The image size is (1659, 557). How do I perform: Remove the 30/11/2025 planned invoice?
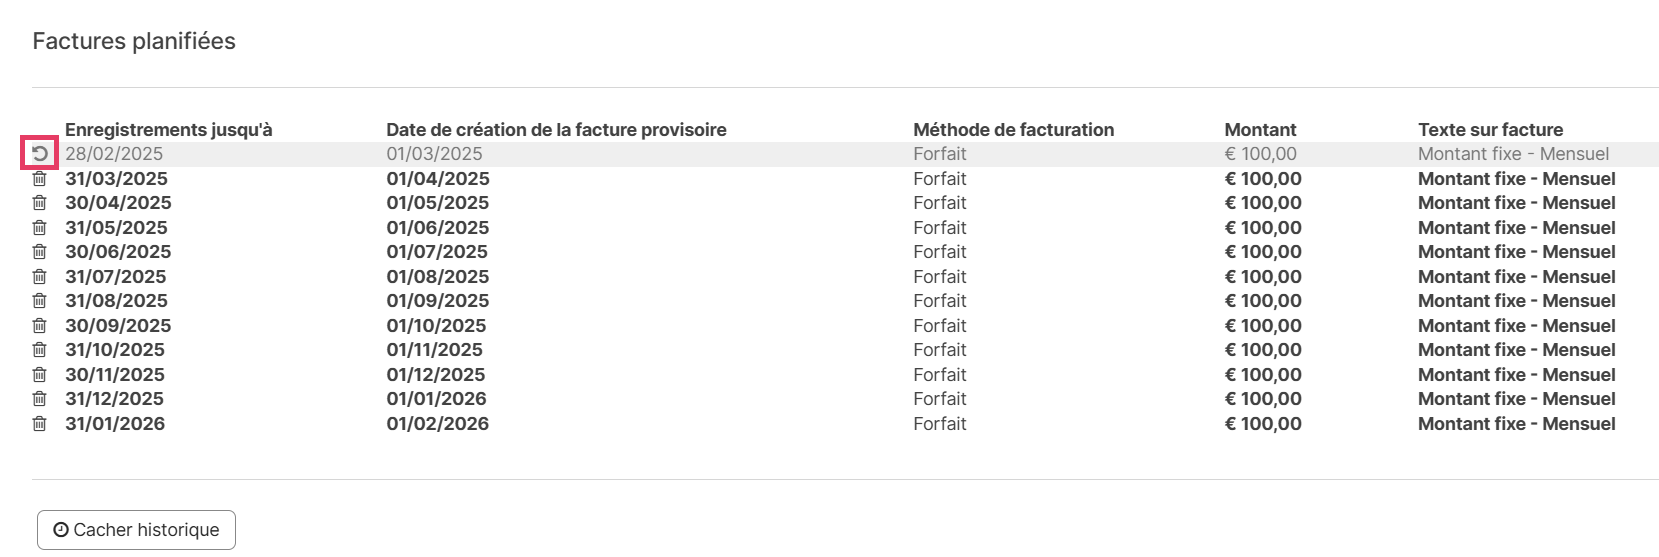pos(40,375)
